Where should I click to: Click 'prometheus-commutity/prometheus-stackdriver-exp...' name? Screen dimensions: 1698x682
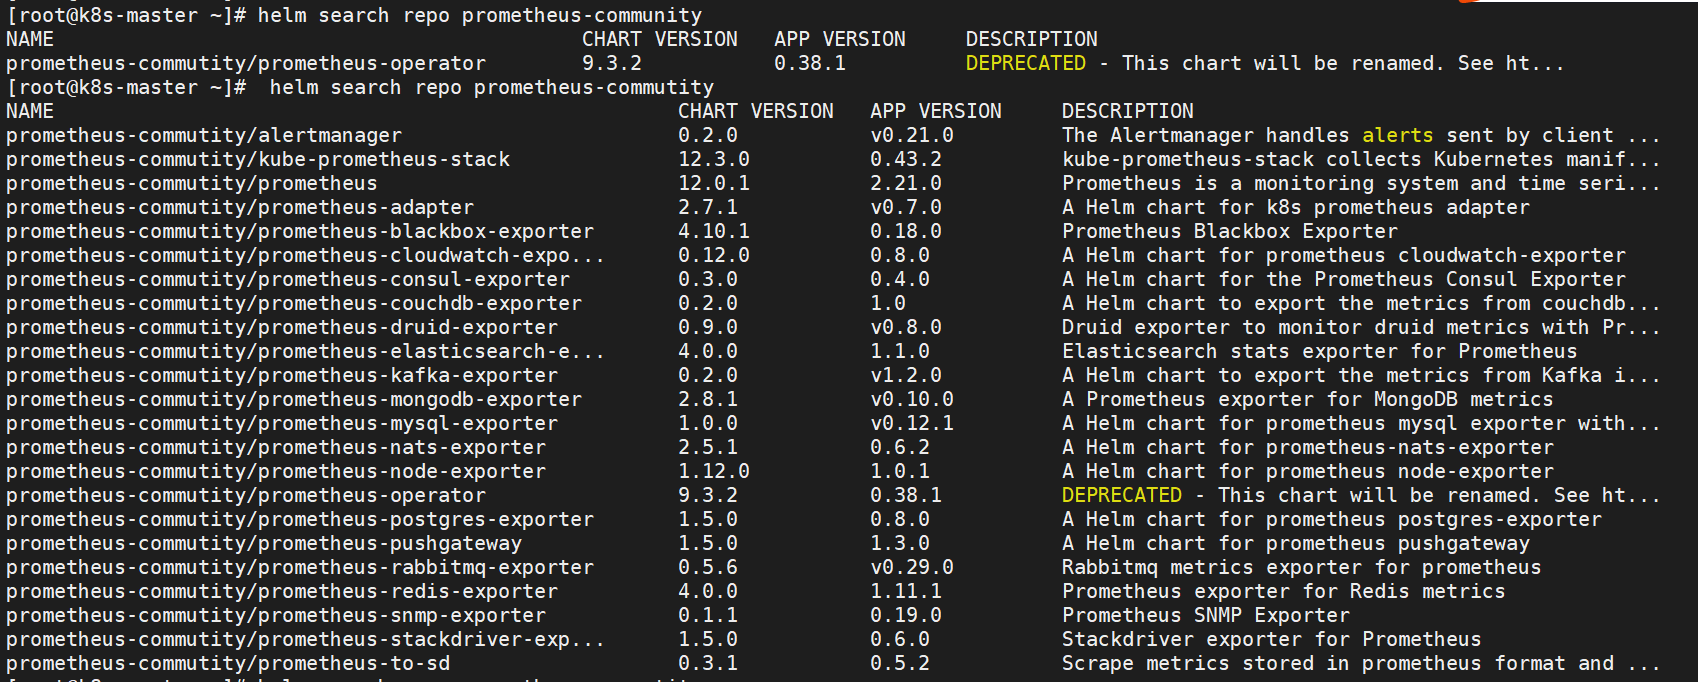306,639
